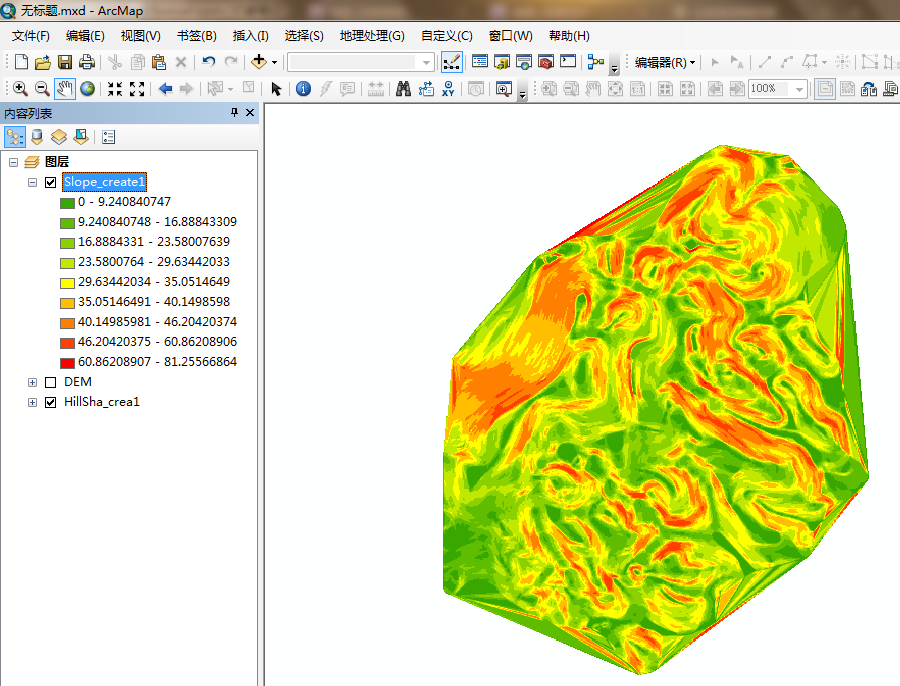Open the 编辑器(R) dropdown button
The height and width of the screenshot is (686, 900).
665,62
